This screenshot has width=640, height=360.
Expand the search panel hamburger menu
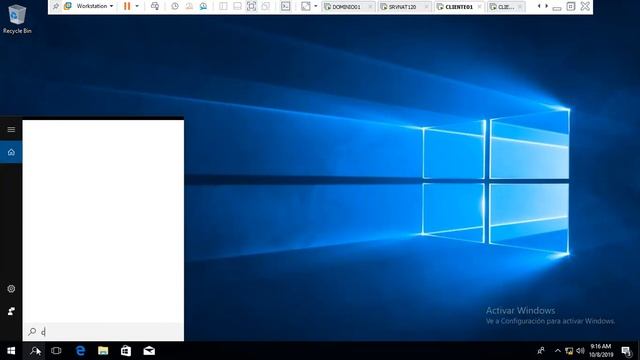tap(11, 129)
